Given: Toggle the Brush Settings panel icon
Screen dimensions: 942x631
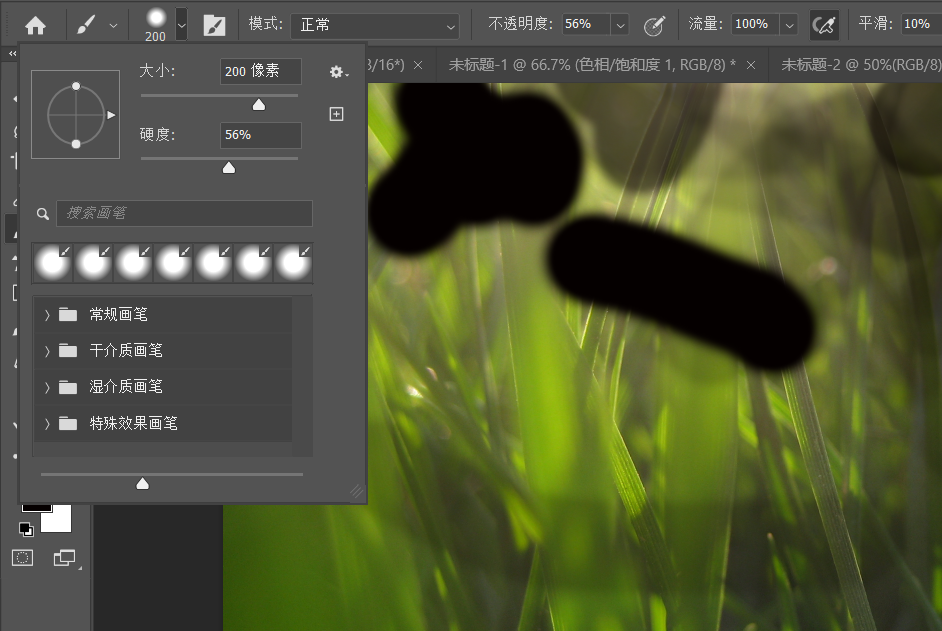Looking at the screenshot, I should 214,25.
